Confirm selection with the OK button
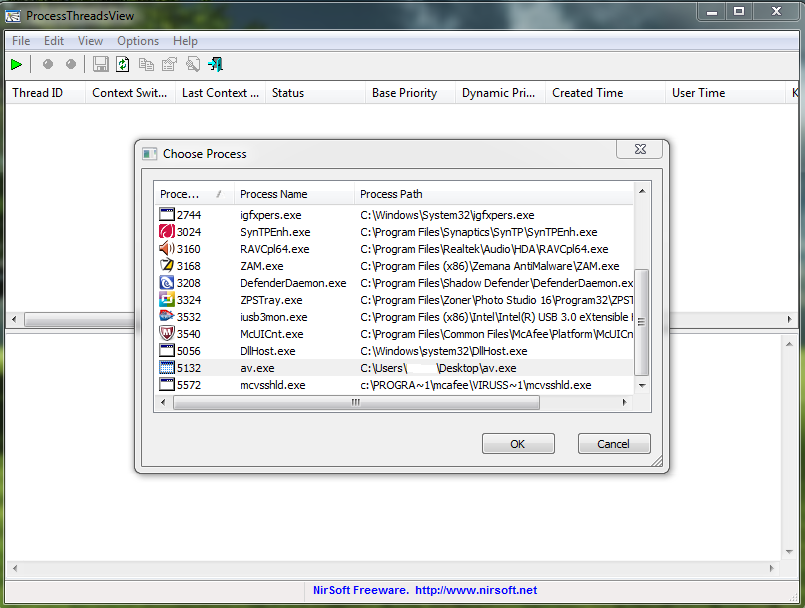Viewport: 805px width, 608px height. (x=518, y=444)
